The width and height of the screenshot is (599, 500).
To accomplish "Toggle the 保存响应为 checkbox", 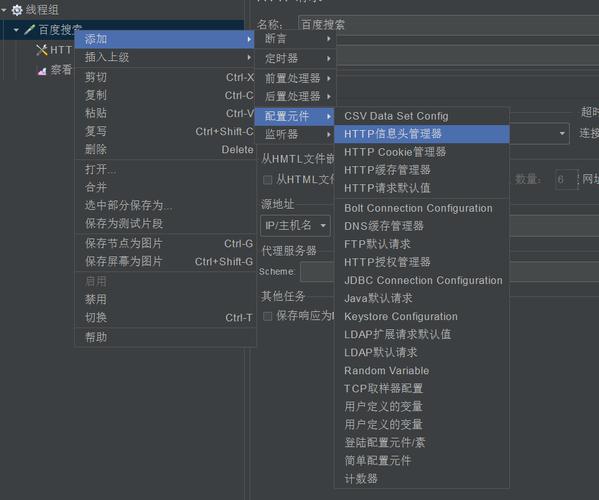I will pyautogui.click(x=268, y=316).
